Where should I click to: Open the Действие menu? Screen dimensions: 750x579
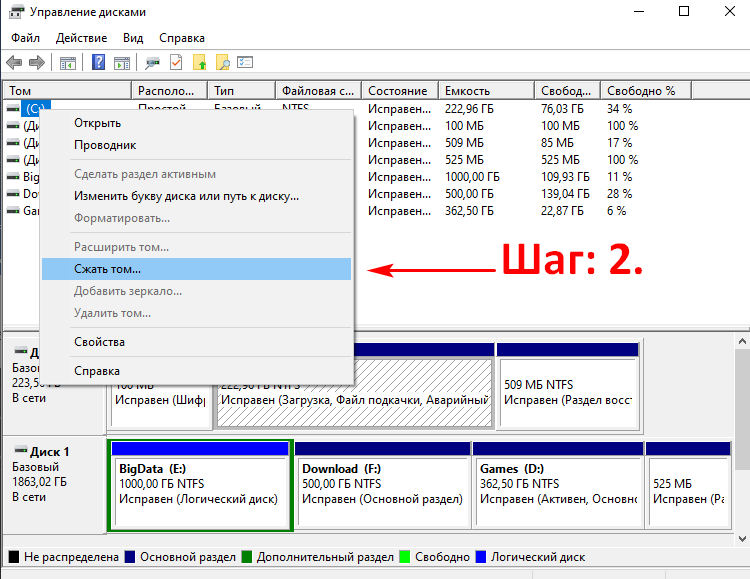point(81,38)
